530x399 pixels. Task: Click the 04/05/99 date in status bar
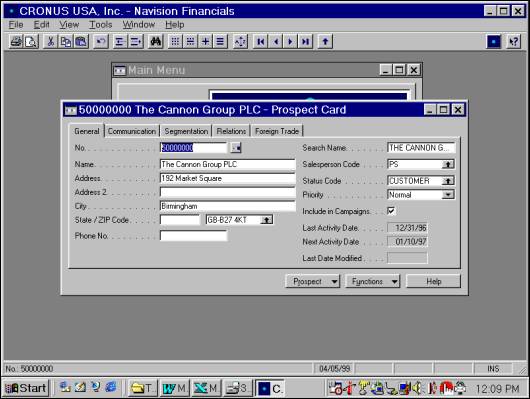click(334, 369)
